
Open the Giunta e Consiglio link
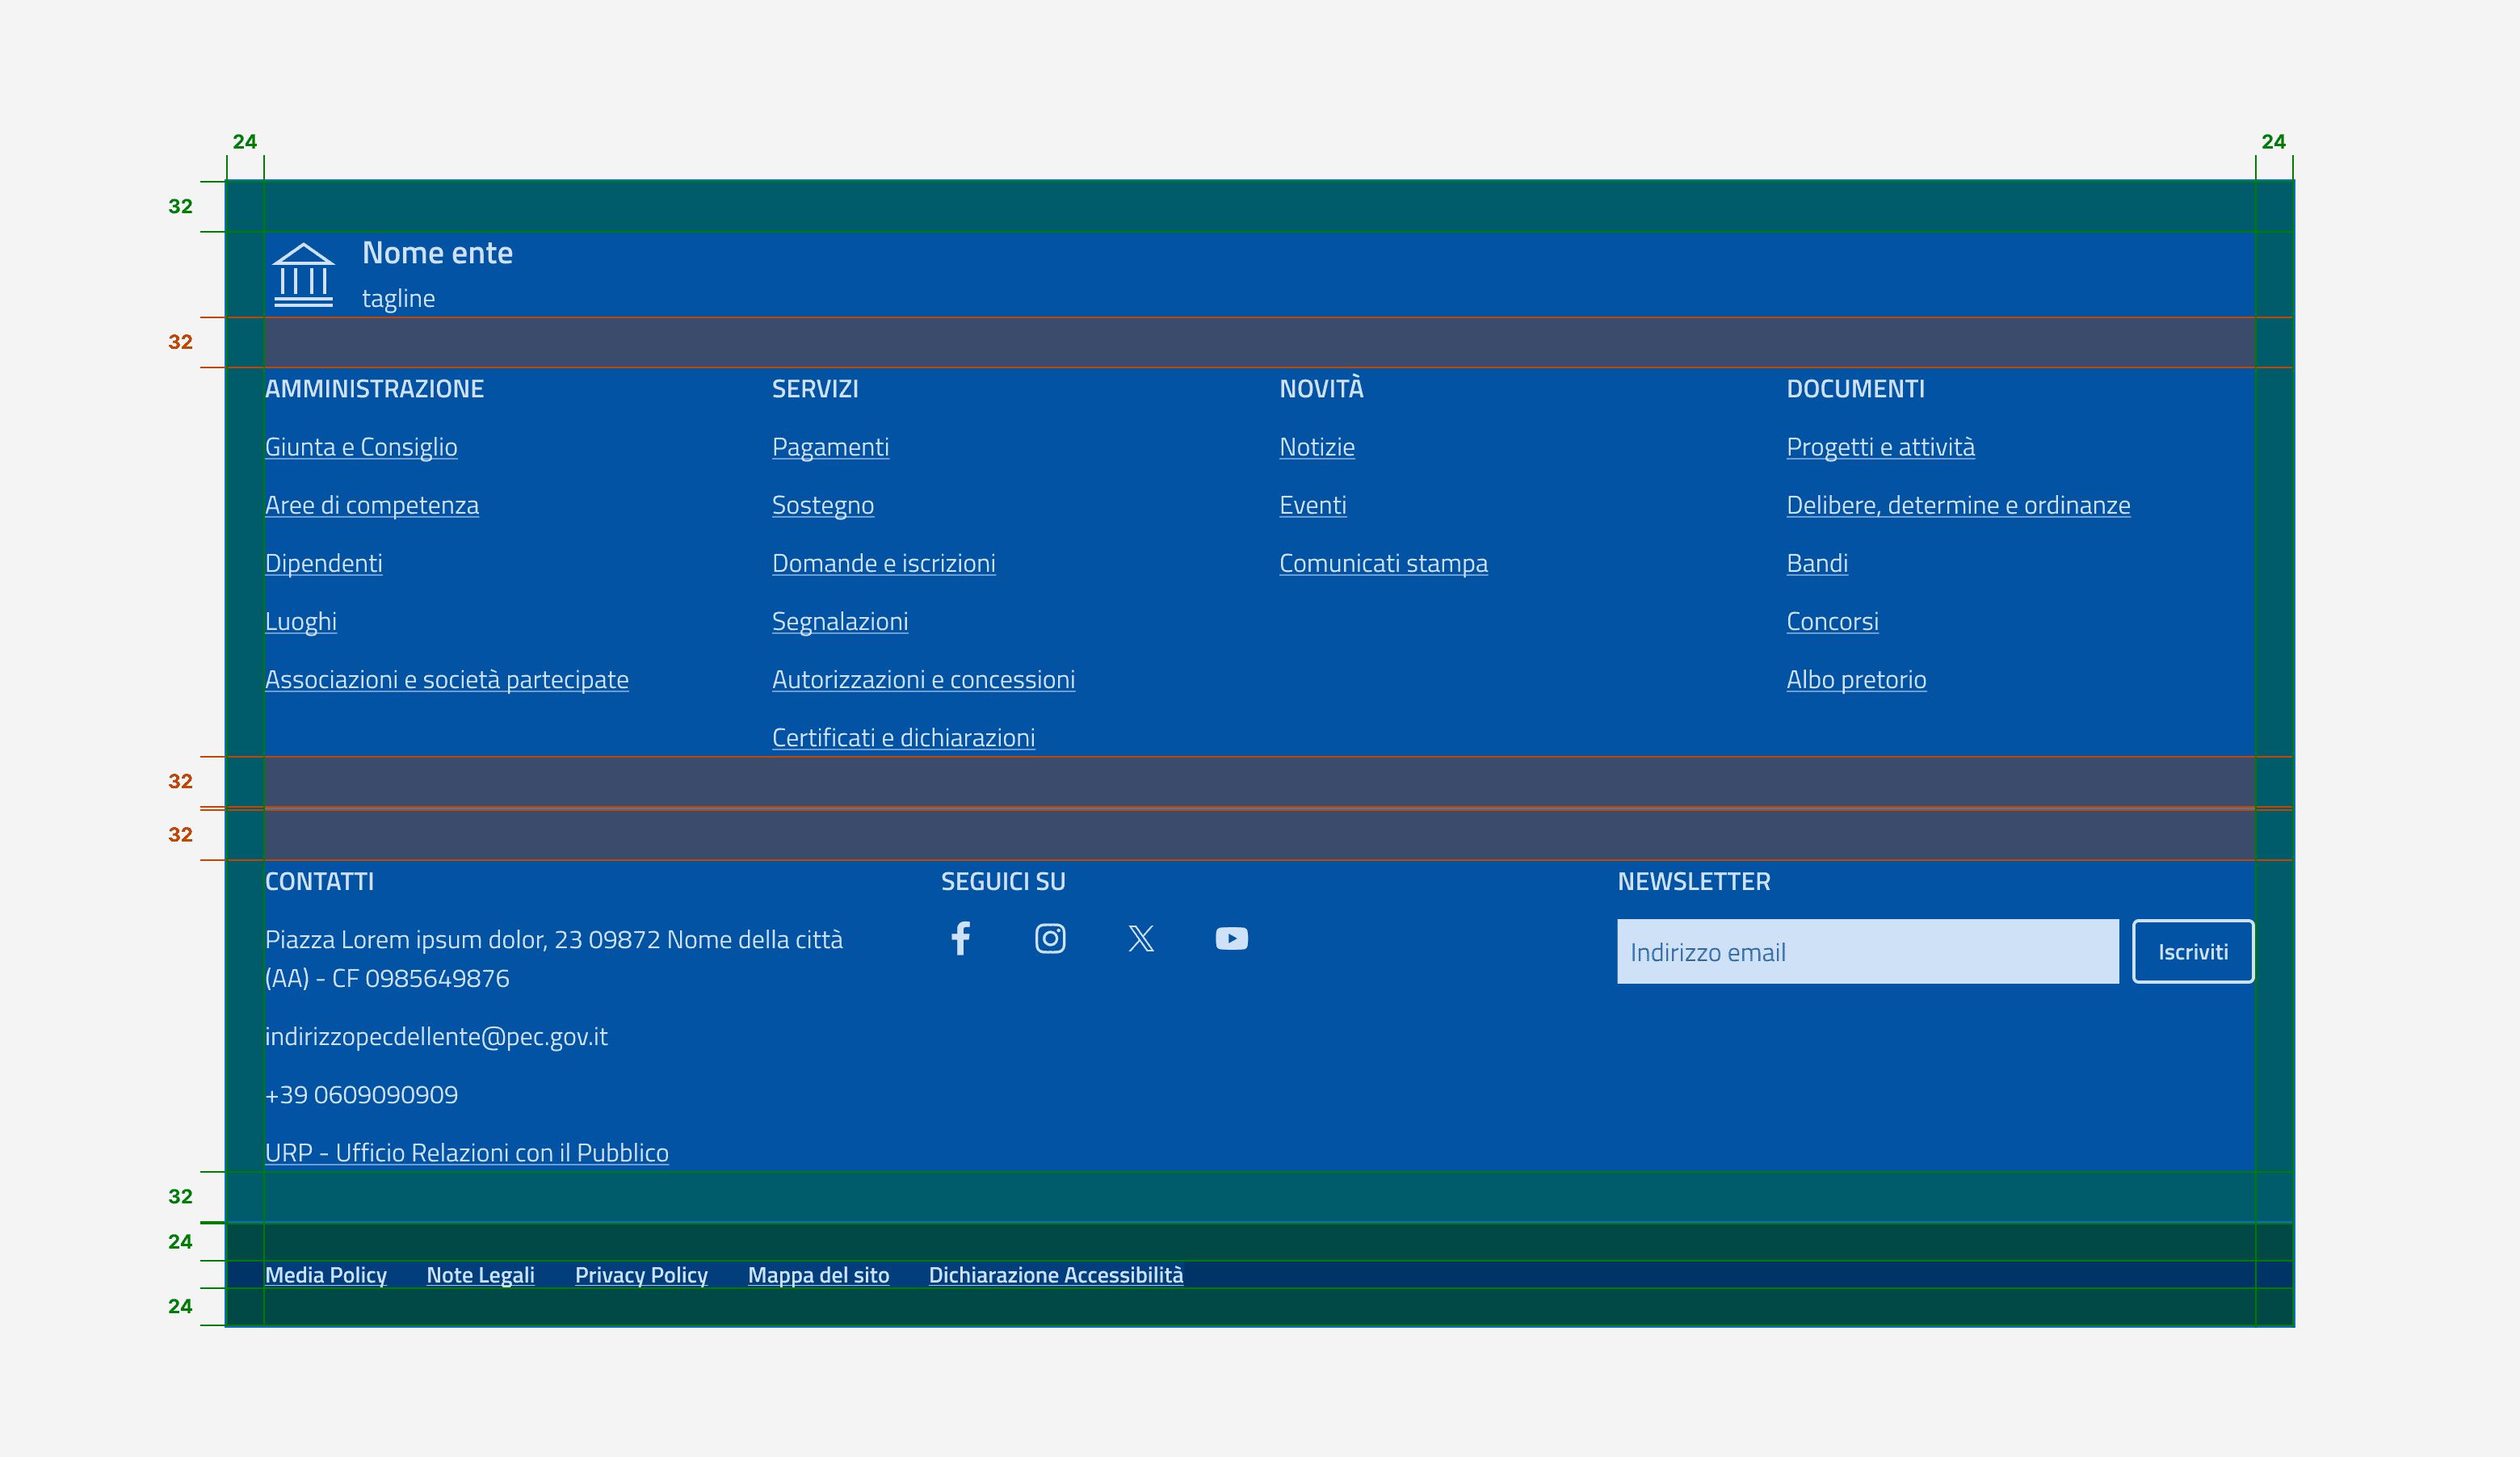tap(361, 447)
